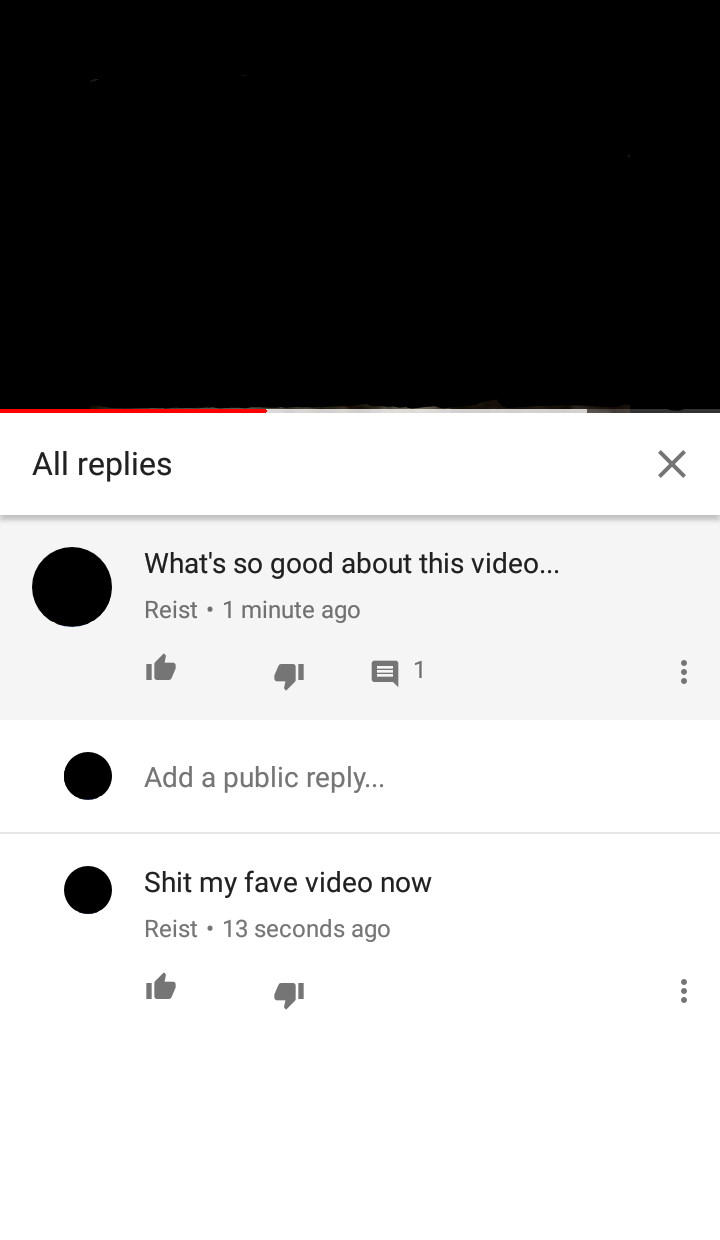The image size is (720, 1240).
Task: Open Reist's channel from top comment name
Action: point(171,610)
